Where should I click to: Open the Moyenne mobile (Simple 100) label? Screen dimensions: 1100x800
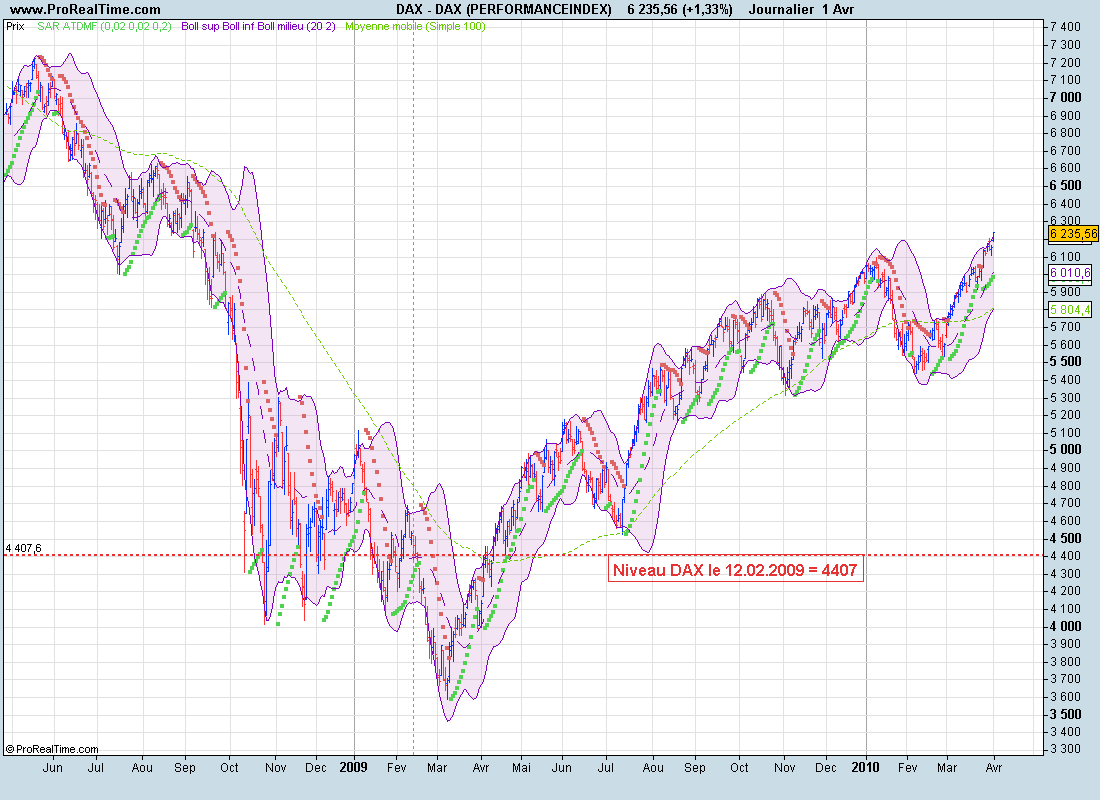[x=415, y=27]
